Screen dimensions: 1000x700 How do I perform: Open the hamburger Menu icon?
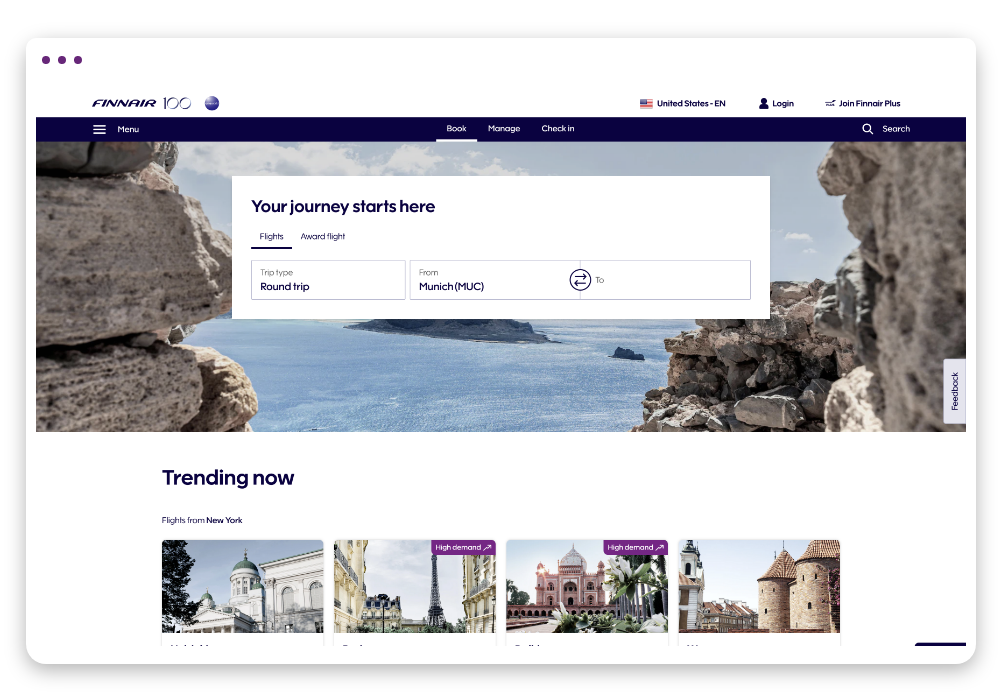[99, 129]
